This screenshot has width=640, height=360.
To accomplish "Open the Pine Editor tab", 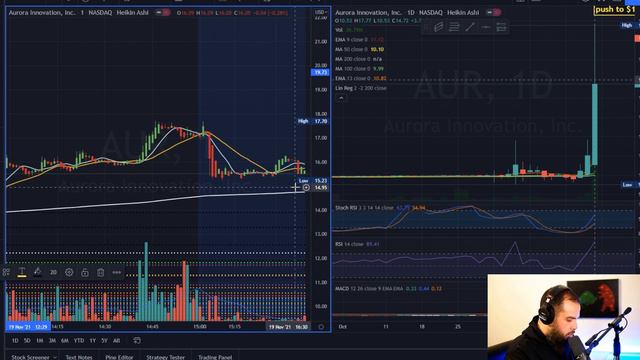I will (x=119, y=357).
